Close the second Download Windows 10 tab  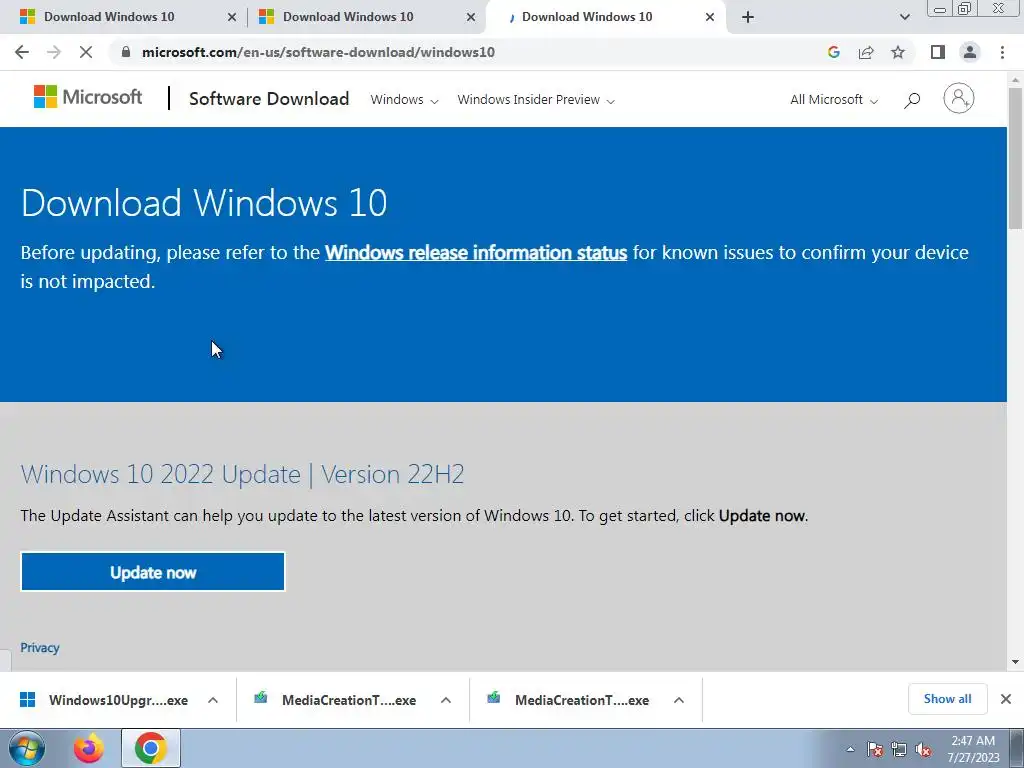471,18
